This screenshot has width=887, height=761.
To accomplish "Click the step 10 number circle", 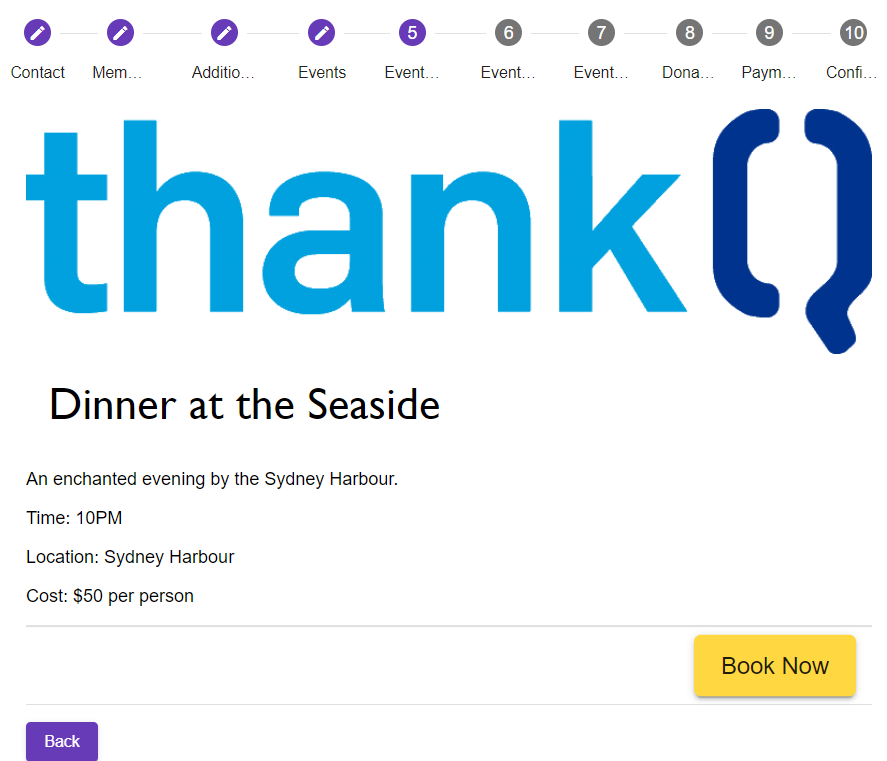I will pyautogui.click(x=853, y=33).
